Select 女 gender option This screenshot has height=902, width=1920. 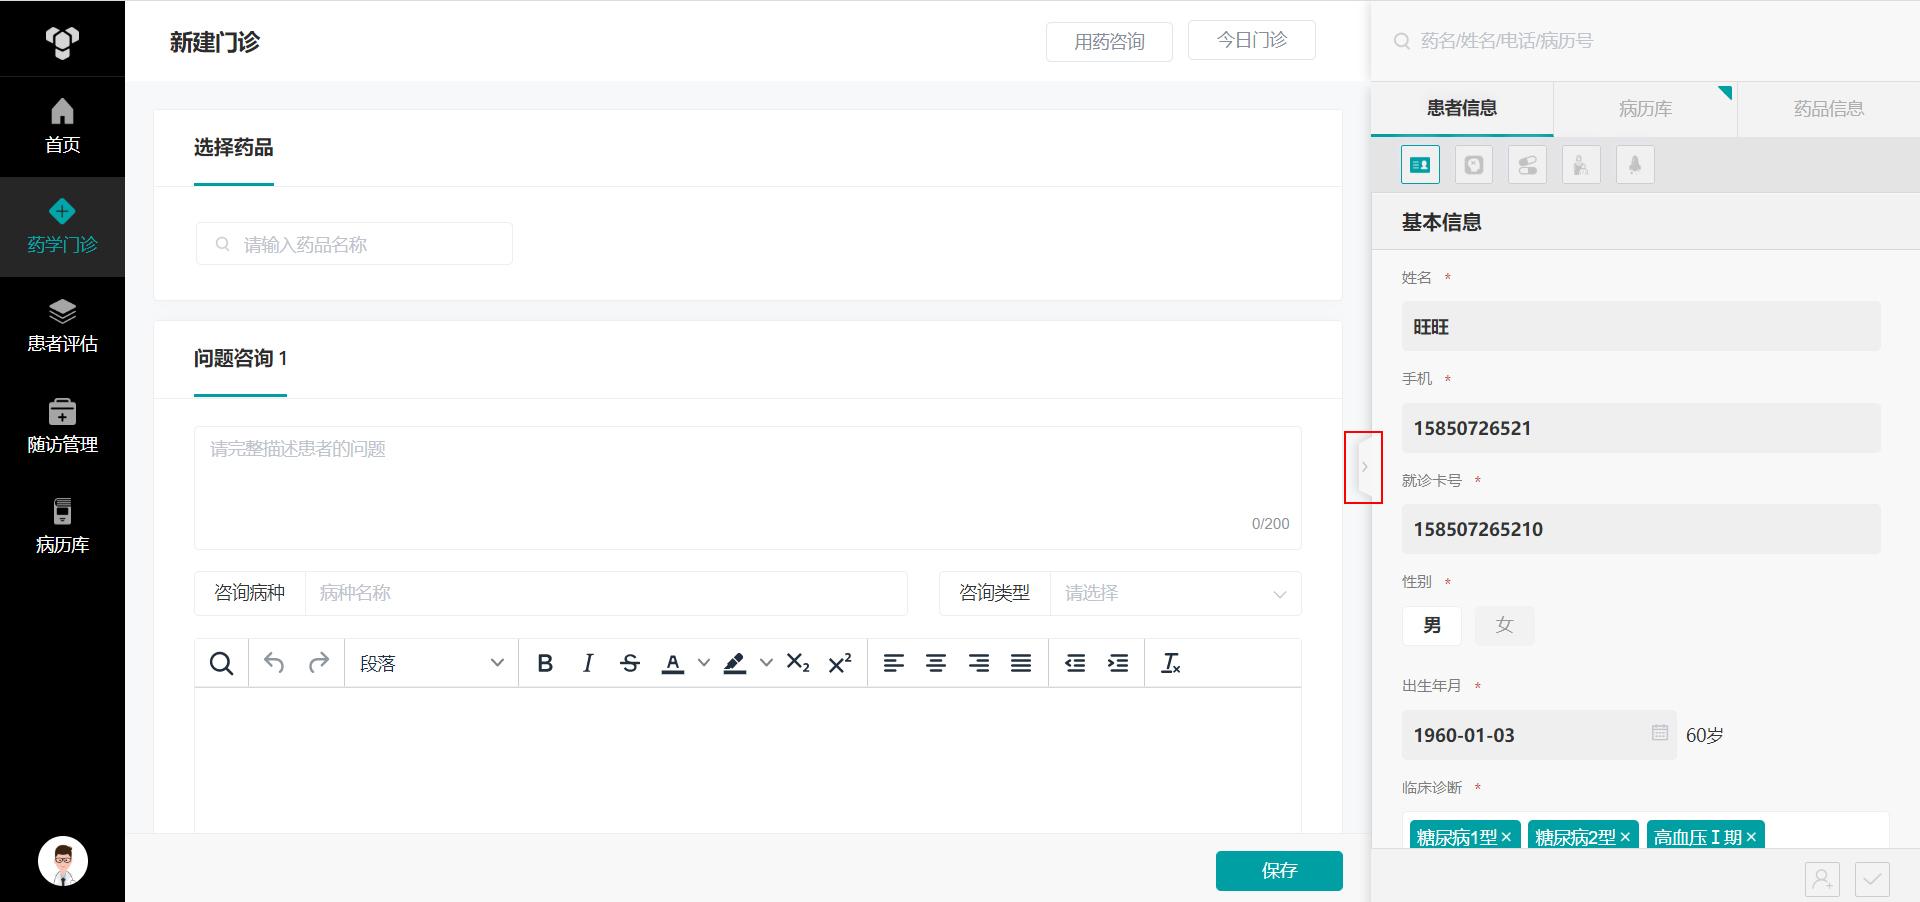(1504, 625)
